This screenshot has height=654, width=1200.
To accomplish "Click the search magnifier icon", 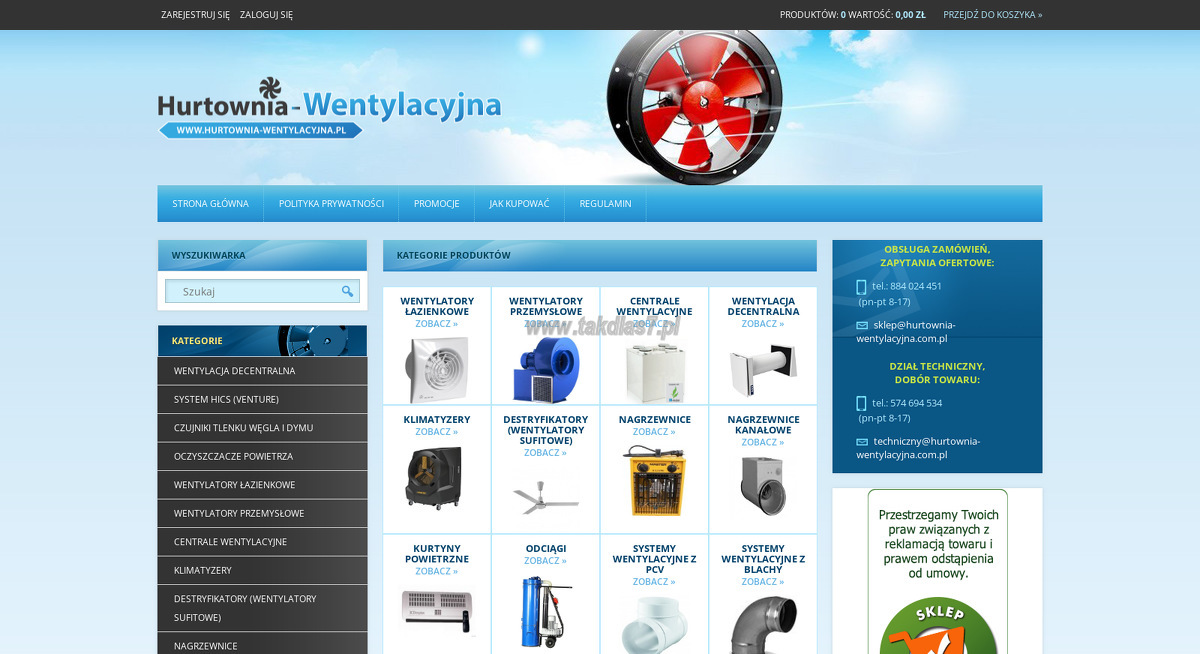I will coord(347,291).
